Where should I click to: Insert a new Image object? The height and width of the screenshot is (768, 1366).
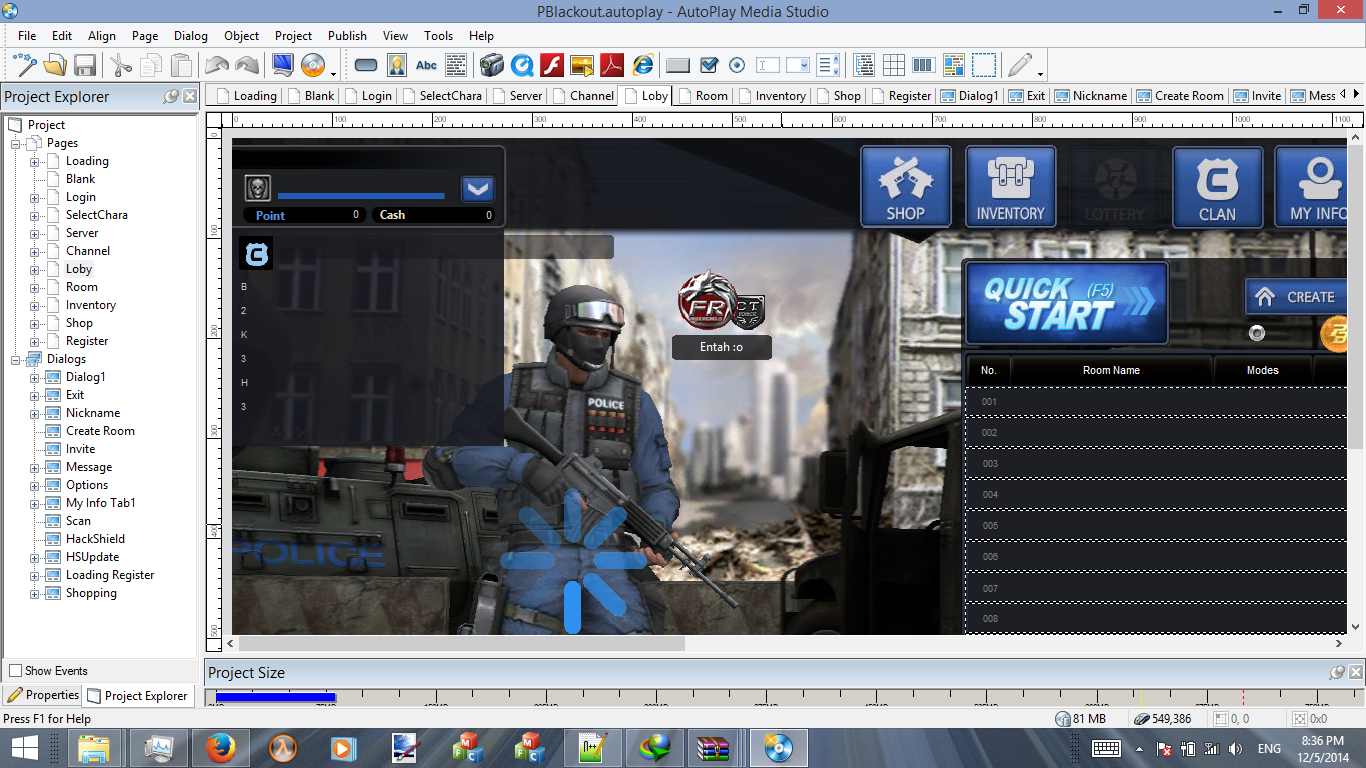(x=396, y=66)
